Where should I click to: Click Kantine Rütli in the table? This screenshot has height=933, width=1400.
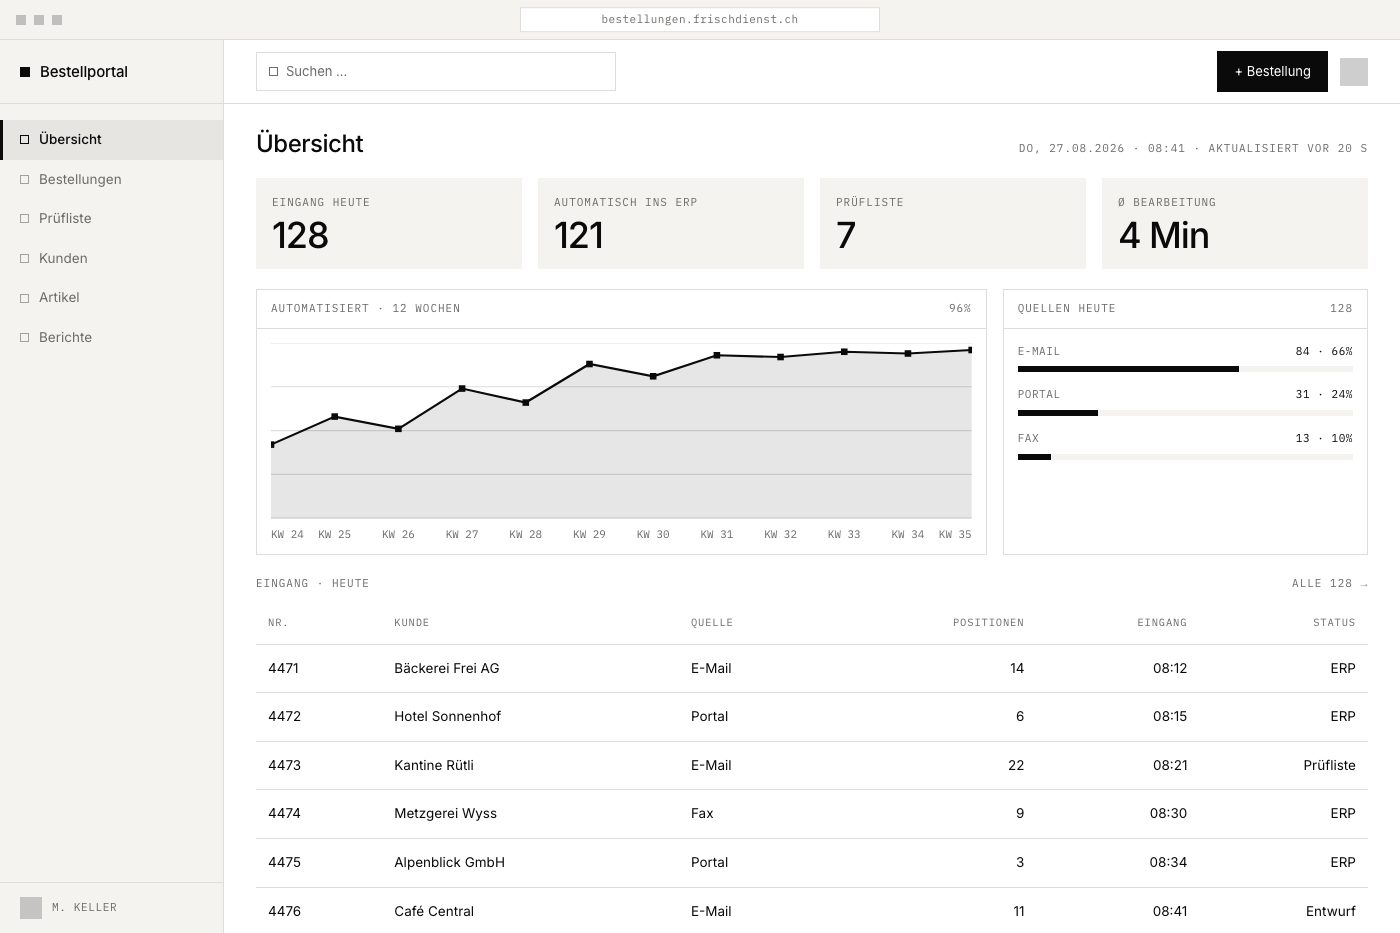pos(434,766)
